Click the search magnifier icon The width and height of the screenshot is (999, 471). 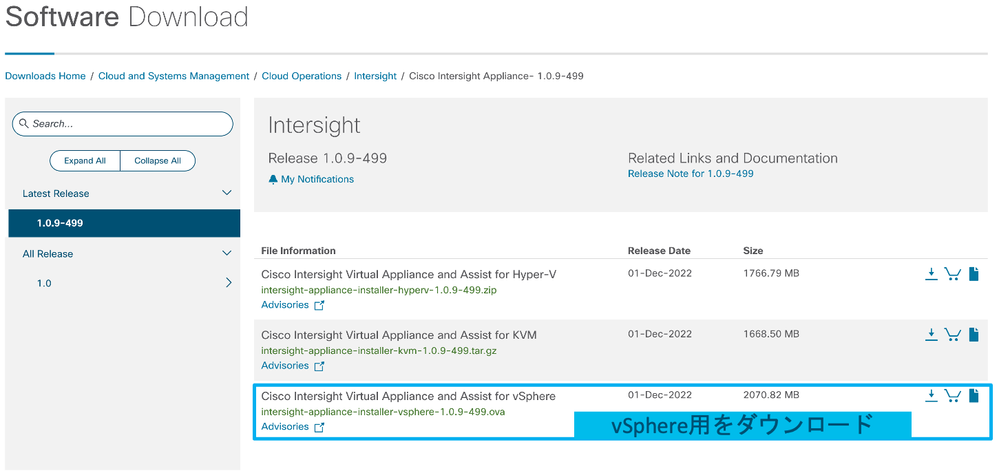point(24,124)
